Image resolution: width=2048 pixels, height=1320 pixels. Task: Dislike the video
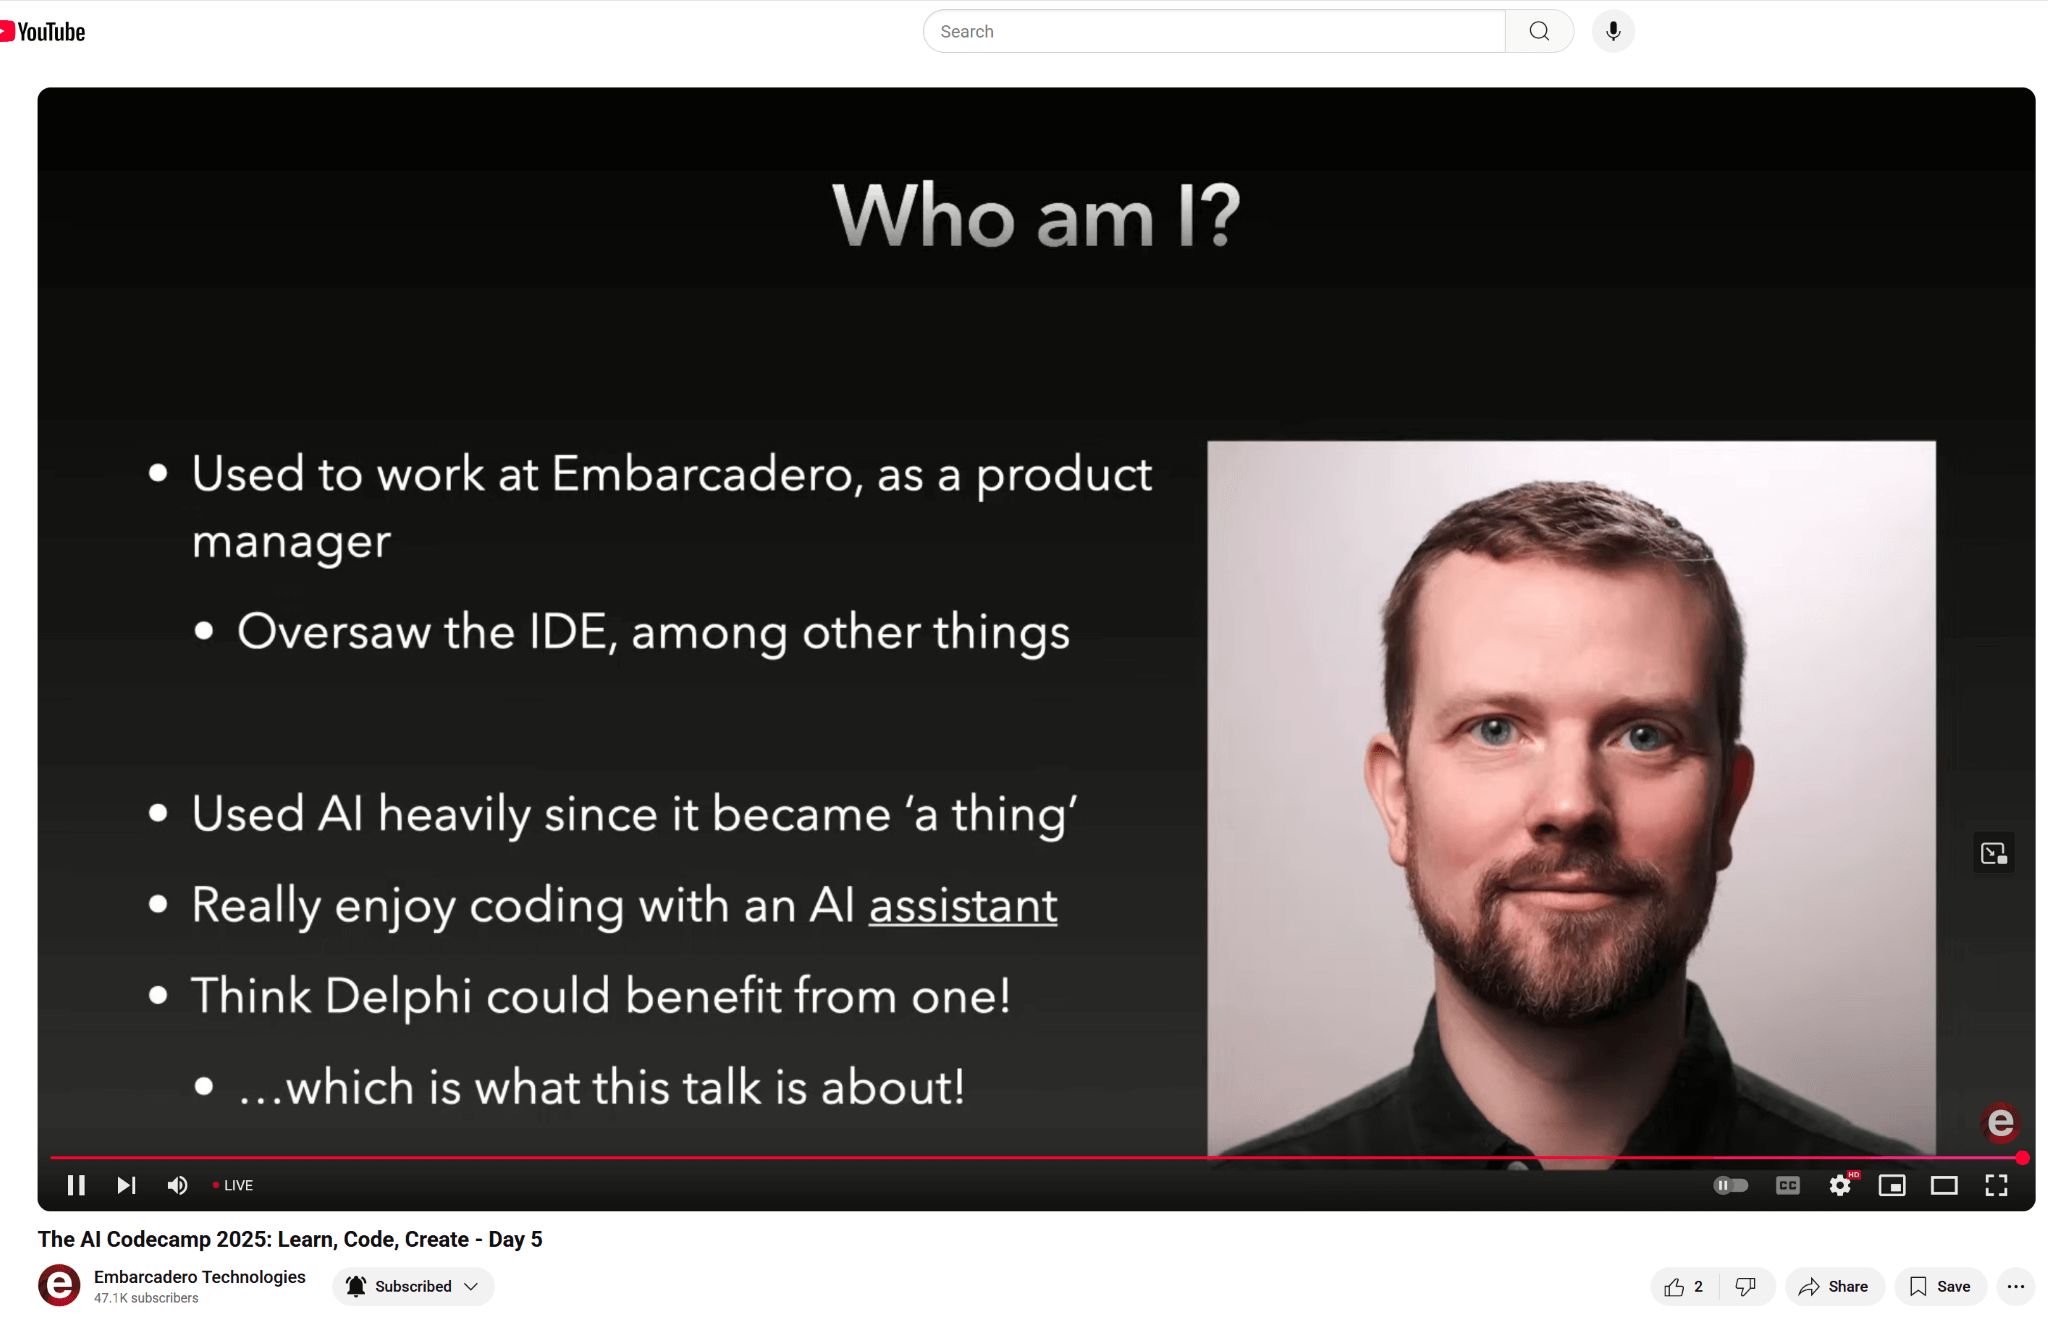1746,1287
